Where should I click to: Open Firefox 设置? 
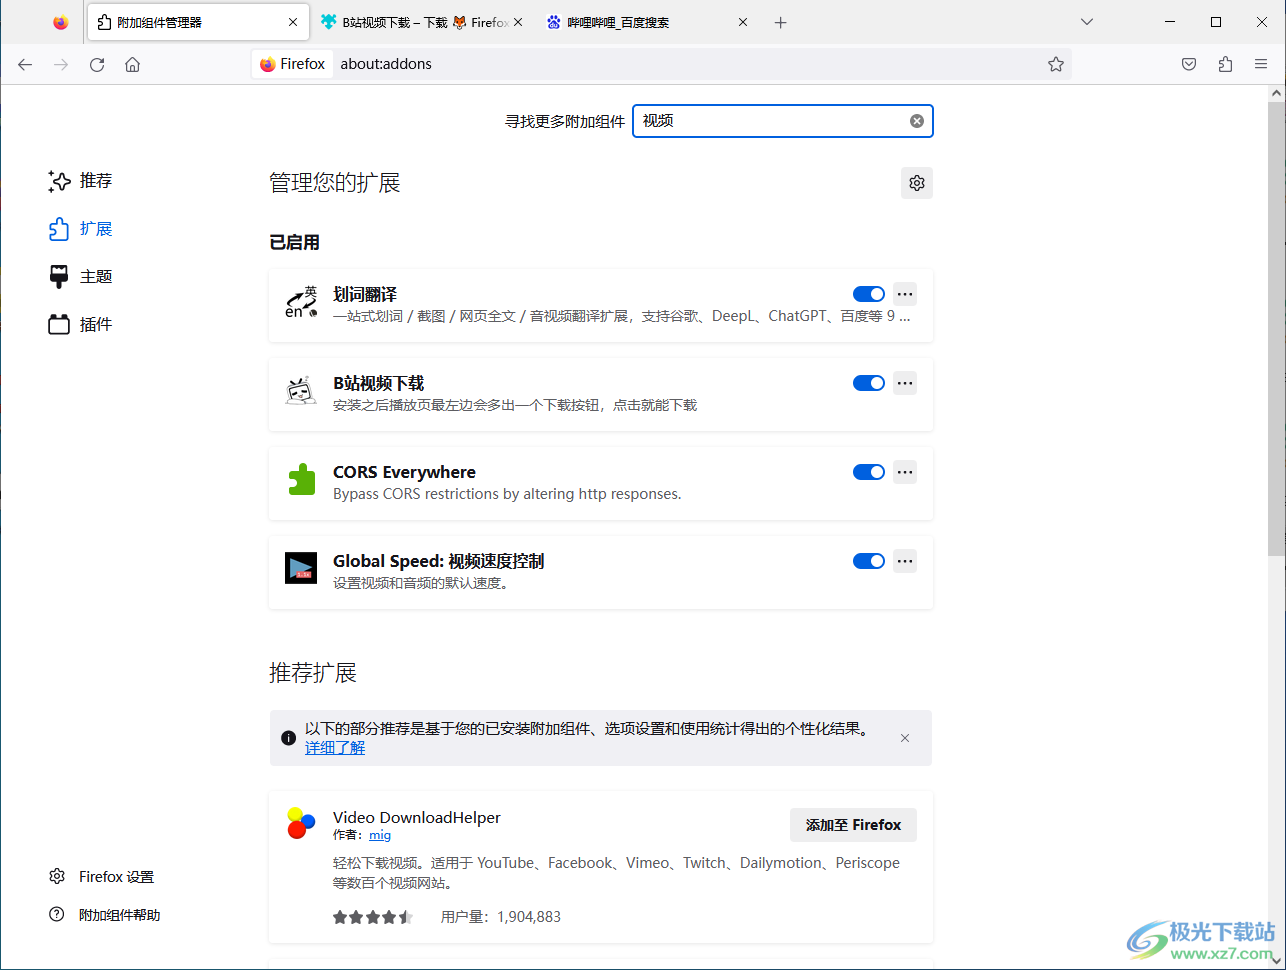click(103, 877)
